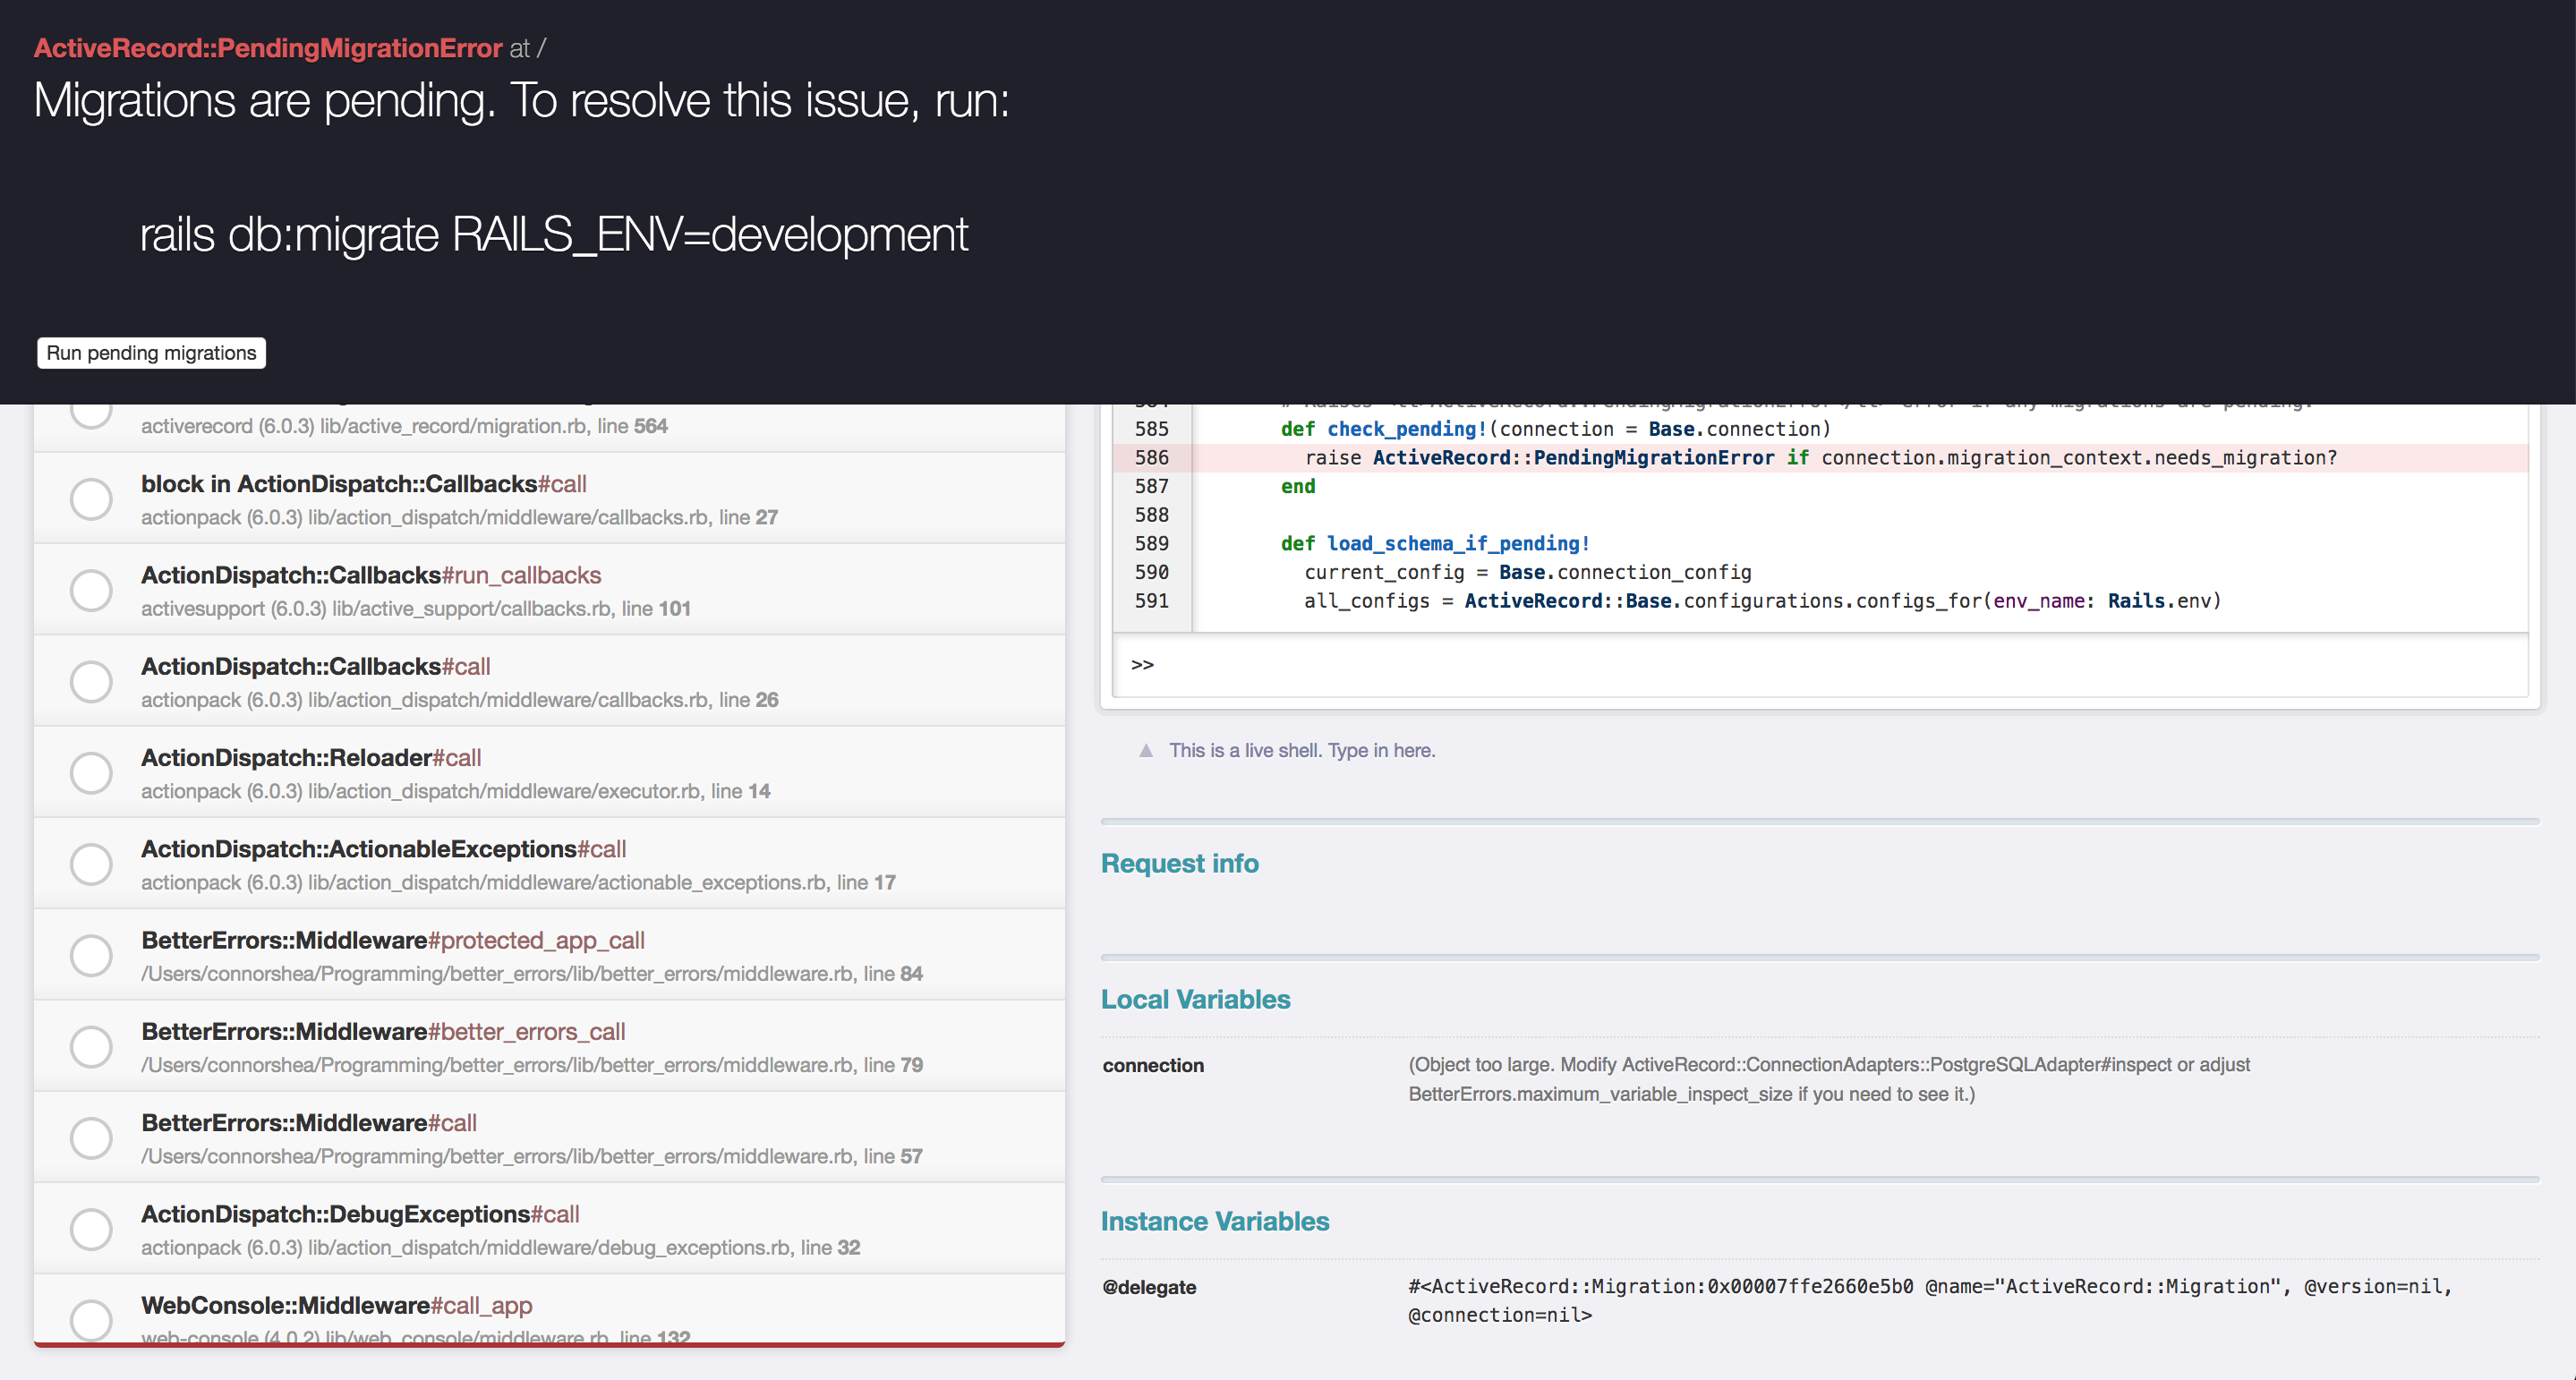Click the all_configs code line 591
The width and height of the screenshot is (2576, 1380).
[1762, 601]
